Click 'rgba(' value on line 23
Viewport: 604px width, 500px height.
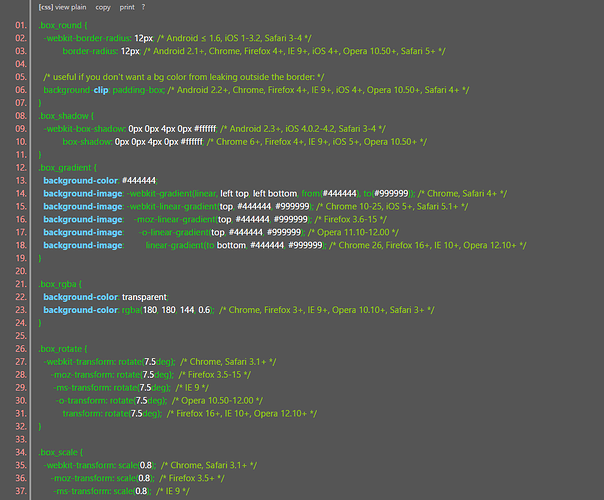132,310
